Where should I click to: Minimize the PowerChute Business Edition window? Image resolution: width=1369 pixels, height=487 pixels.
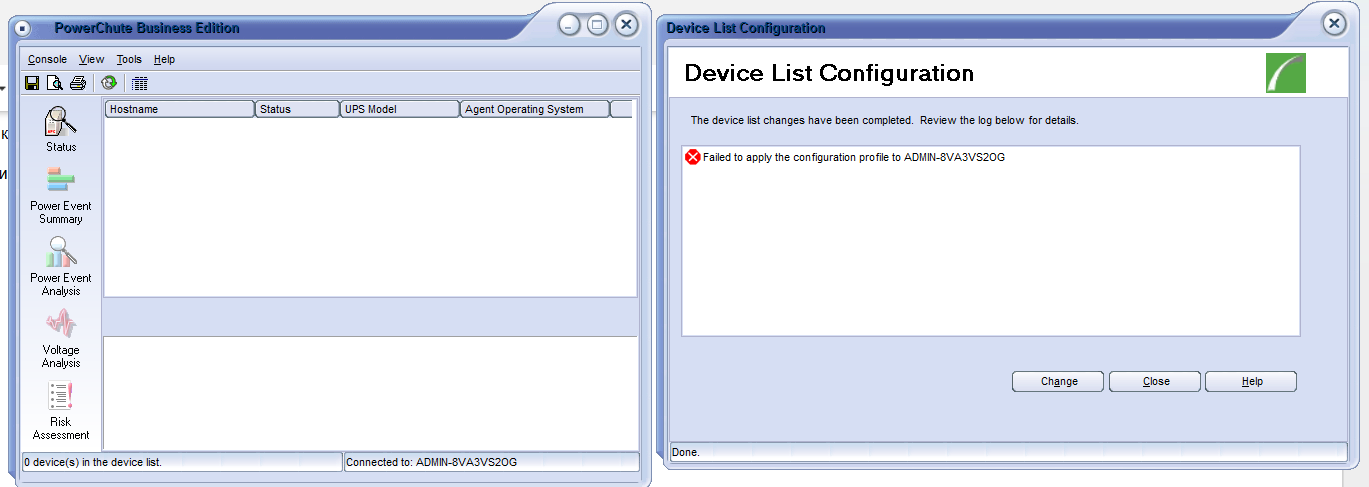(x=569, y=25)
